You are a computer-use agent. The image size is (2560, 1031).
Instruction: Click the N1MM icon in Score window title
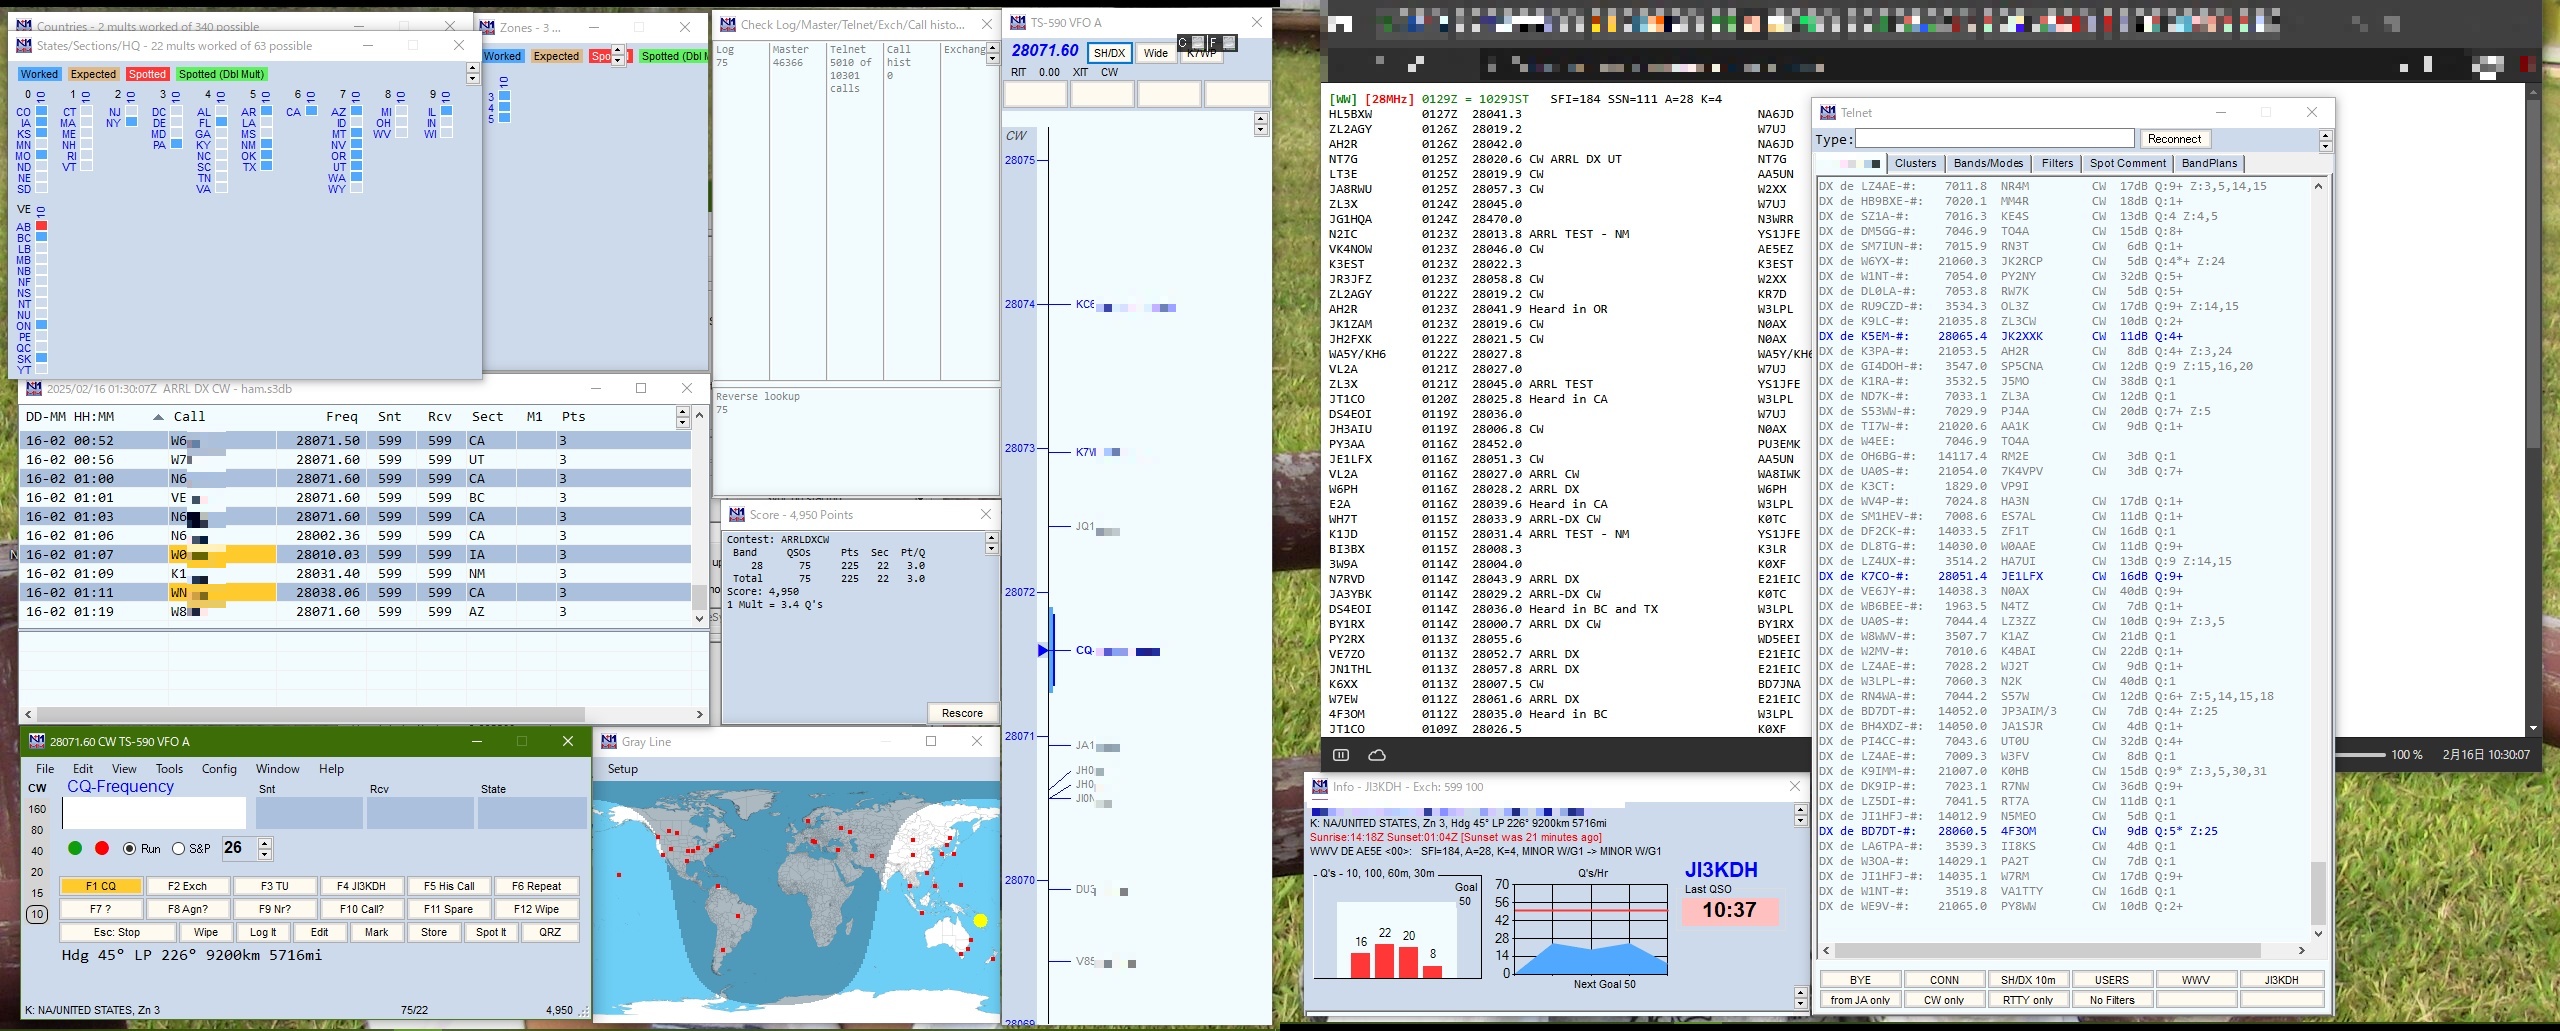(x=737, y=515)
